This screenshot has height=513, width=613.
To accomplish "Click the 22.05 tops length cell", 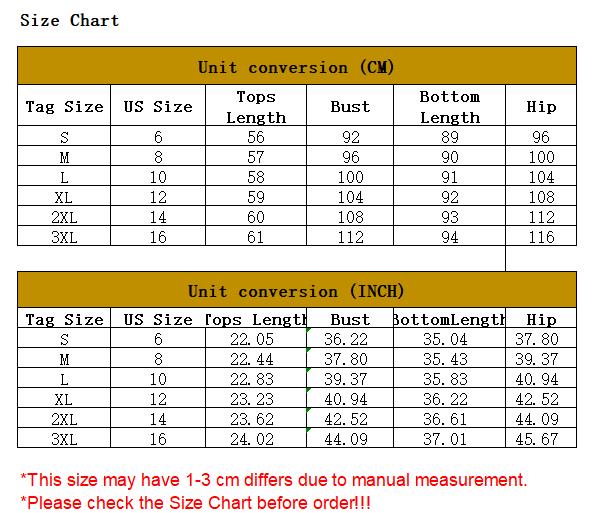I will click(252, 340).
